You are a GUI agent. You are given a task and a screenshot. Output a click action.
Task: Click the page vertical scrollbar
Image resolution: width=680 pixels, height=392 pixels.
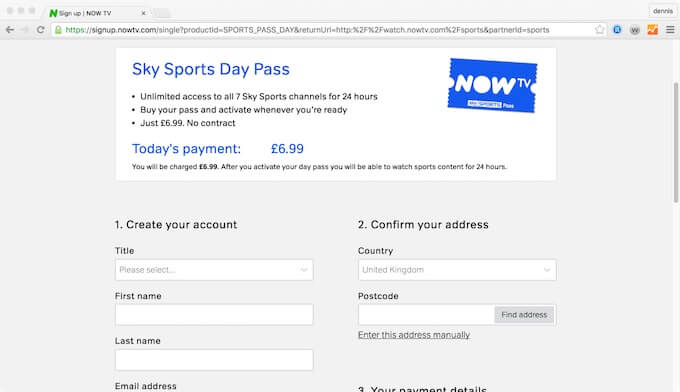tap(676, 142)
